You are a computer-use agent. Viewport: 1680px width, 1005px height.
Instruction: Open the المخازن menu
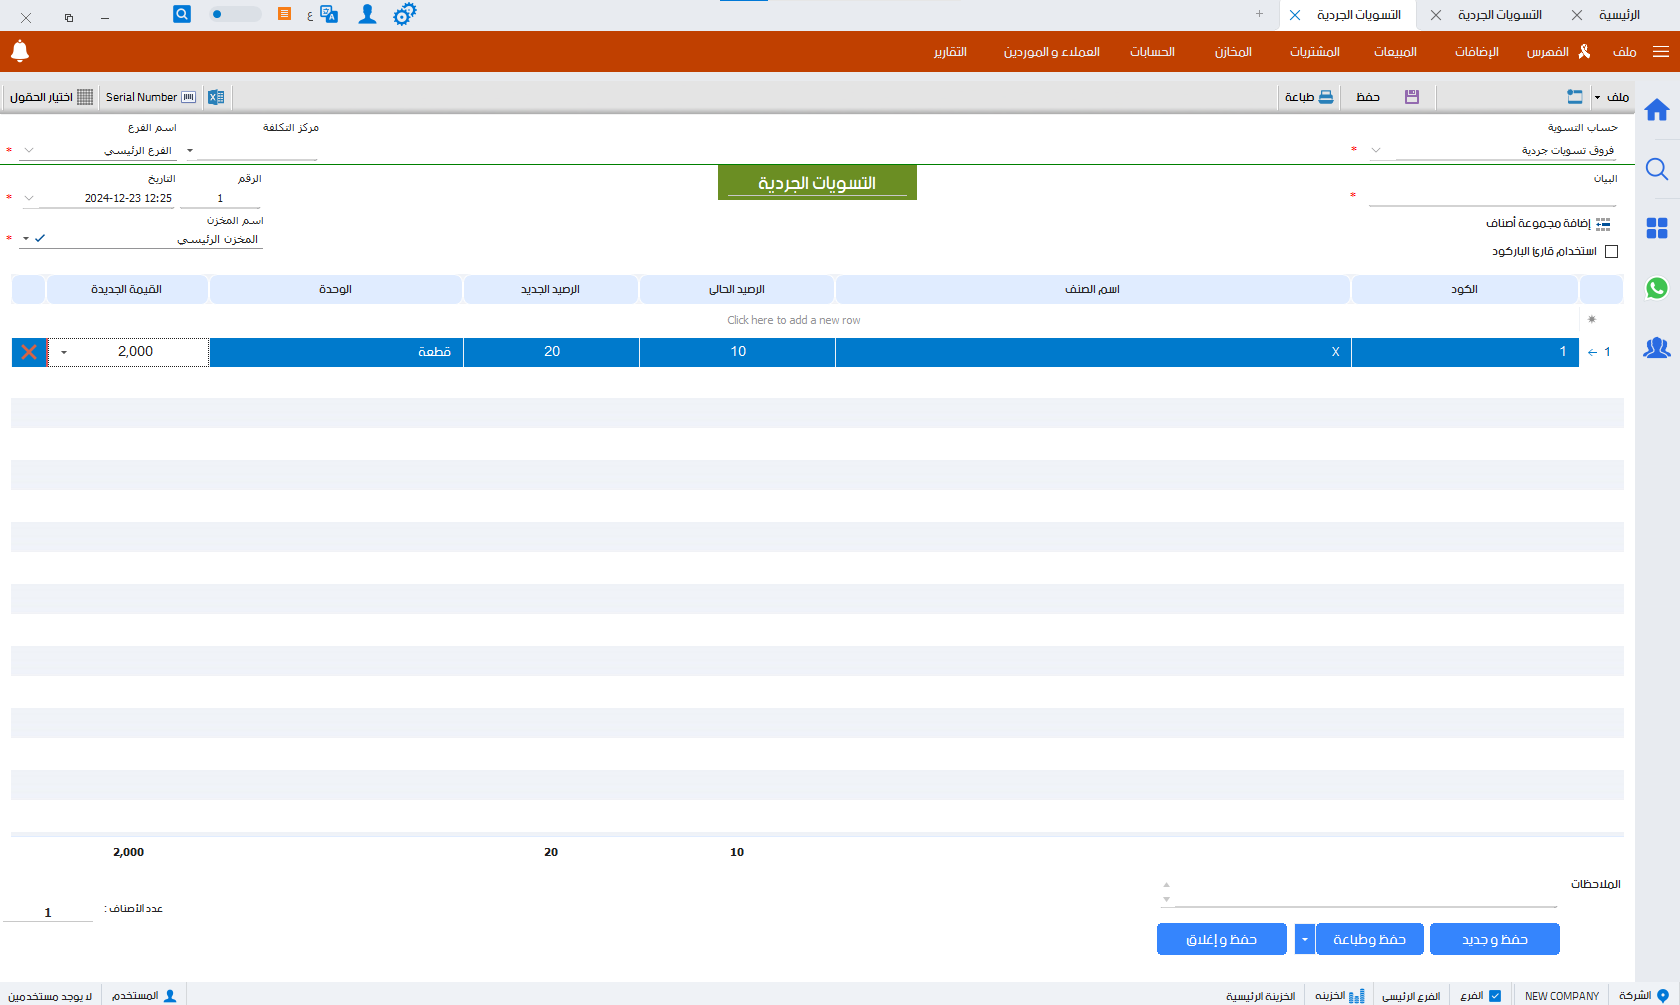(x=1233, y=52)
